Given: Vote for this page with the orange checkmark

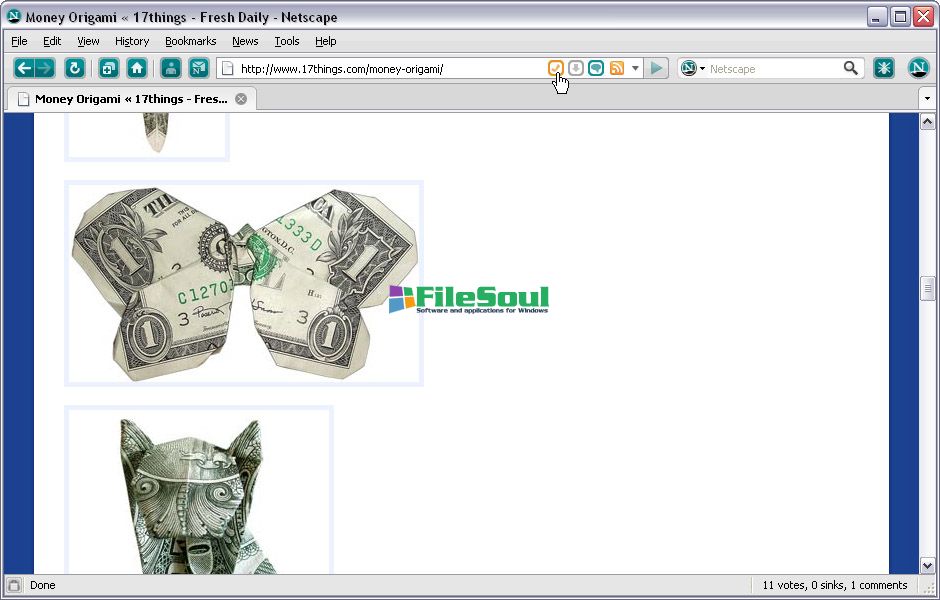Looking at the screenshot, I should (x=556, y=68).
